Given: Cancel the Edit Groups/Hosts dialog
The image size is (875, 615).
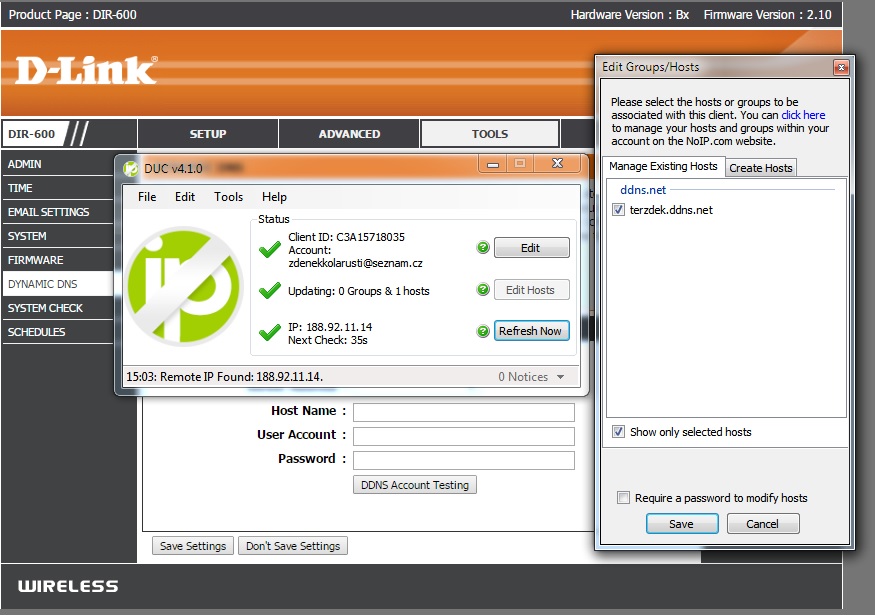Looking at the screenshot, I should point(762,524).
